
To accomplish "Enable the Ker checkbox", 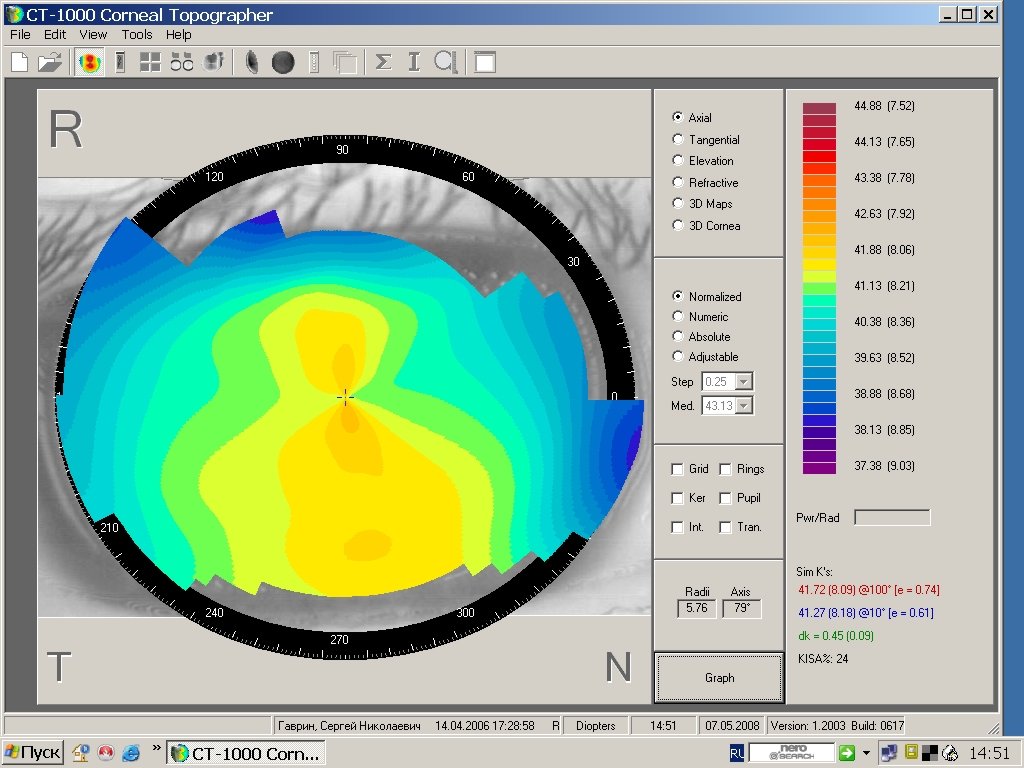I will (x=677, y=498).
